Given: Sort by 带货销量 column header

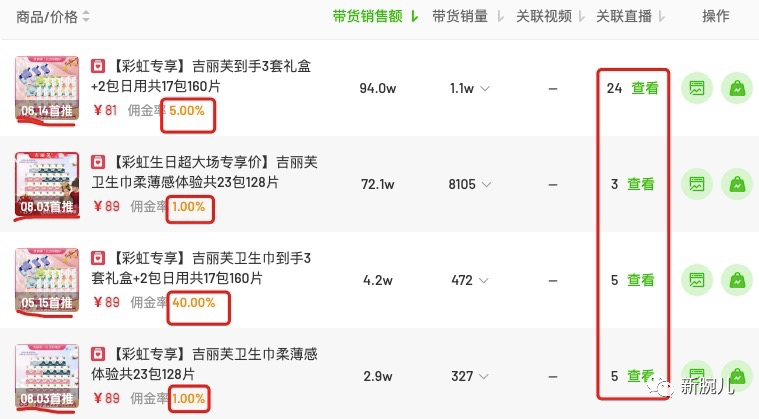Looking at the screenshot, I should click(468, 16).
